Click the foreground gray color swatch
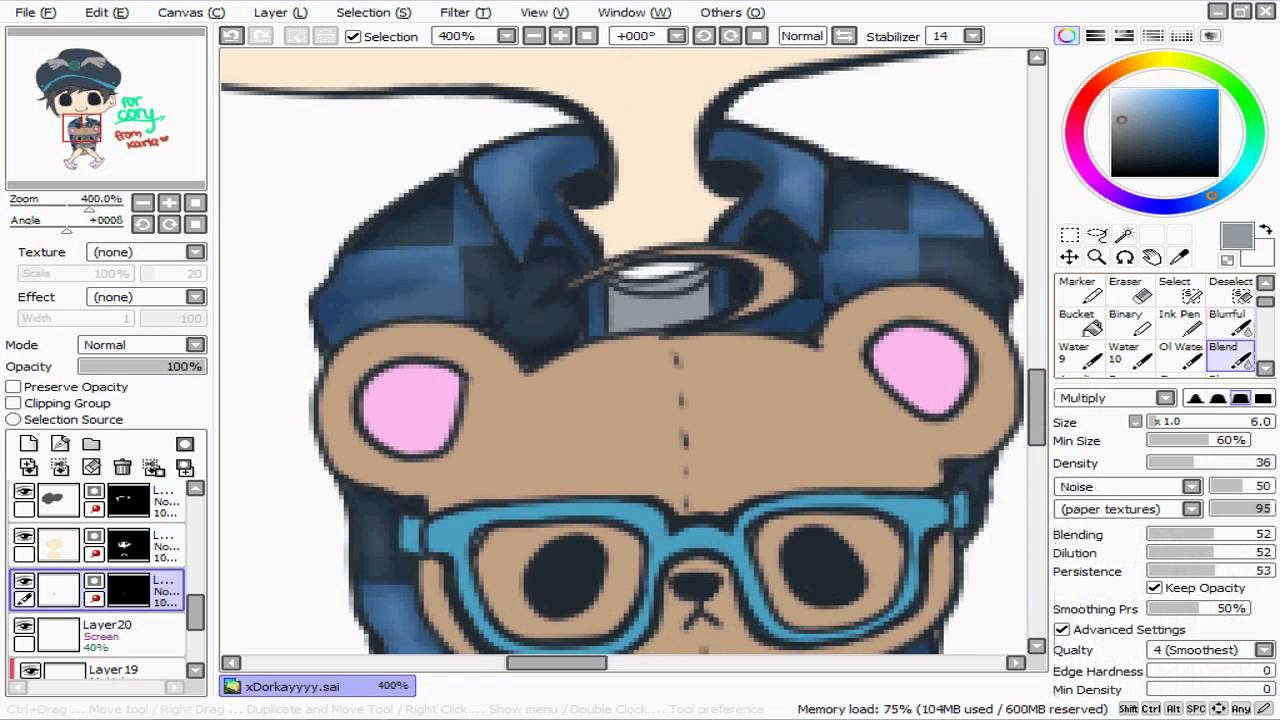The height and width of the screenshot is (720, 1280). pos(1237,236)
